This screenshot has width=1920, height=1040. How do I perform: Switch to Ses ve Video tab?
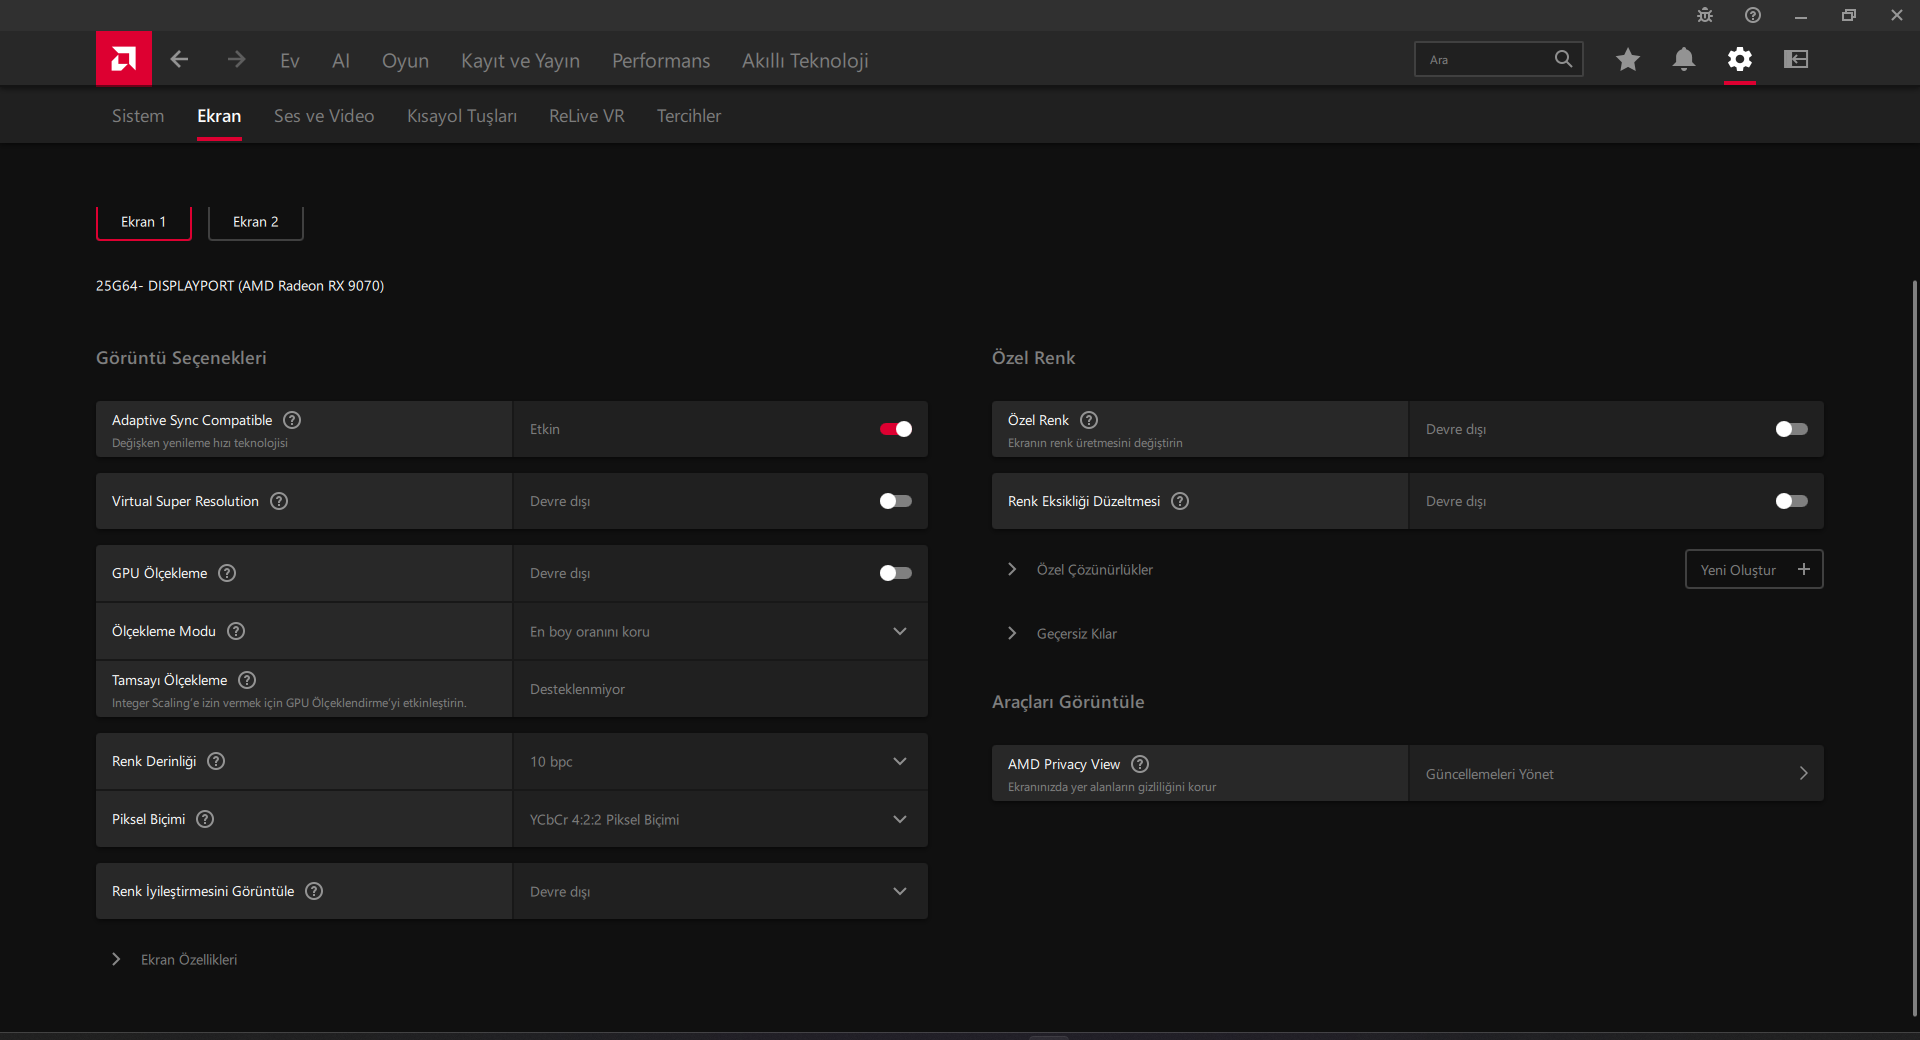pyautogui.click(x=324, y=116)
